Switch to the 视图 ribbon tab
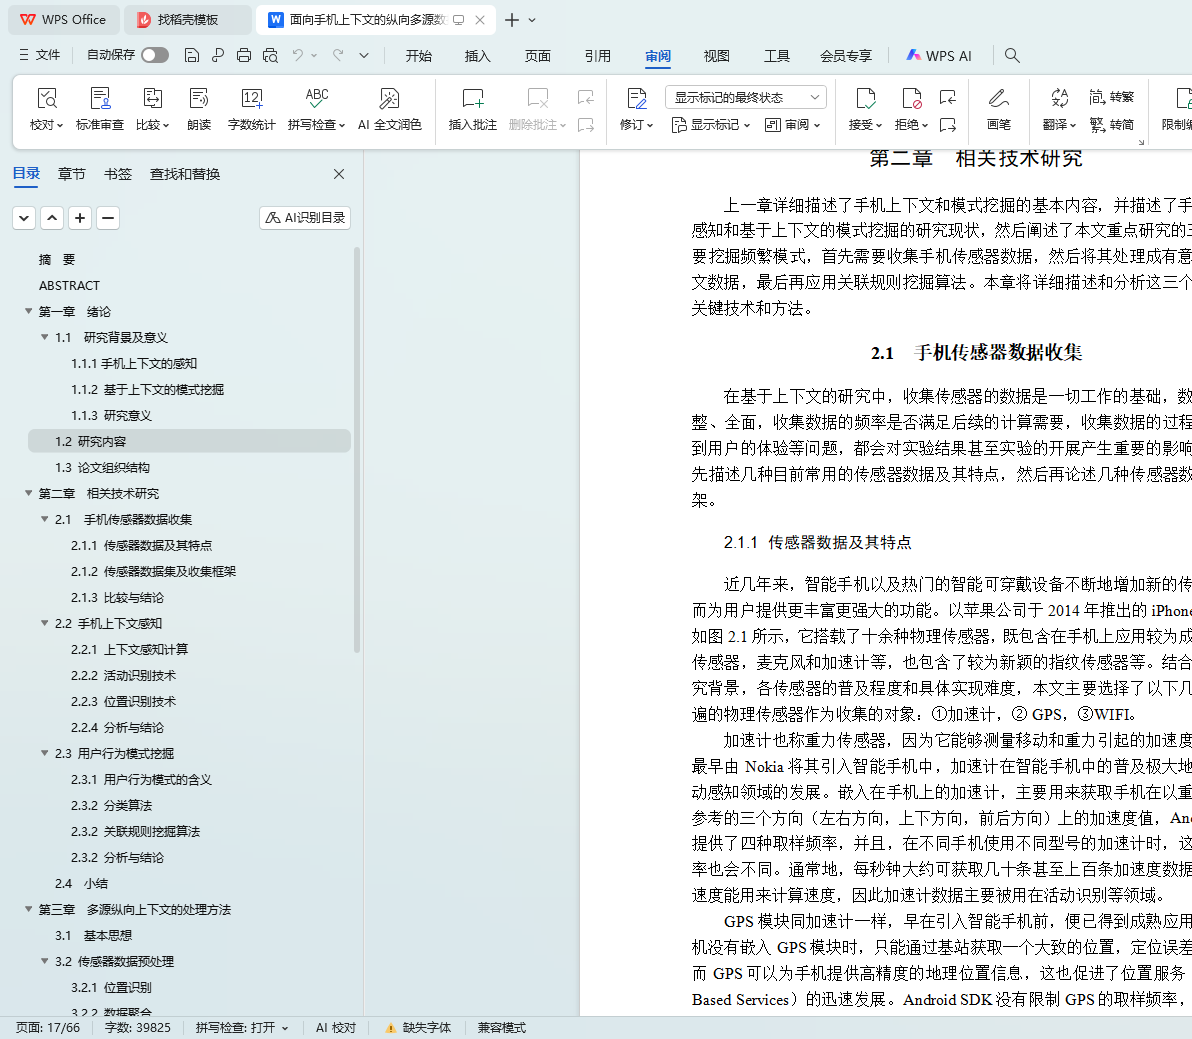The height and width of the screenshot is (1039, 1192). [716, 56]
